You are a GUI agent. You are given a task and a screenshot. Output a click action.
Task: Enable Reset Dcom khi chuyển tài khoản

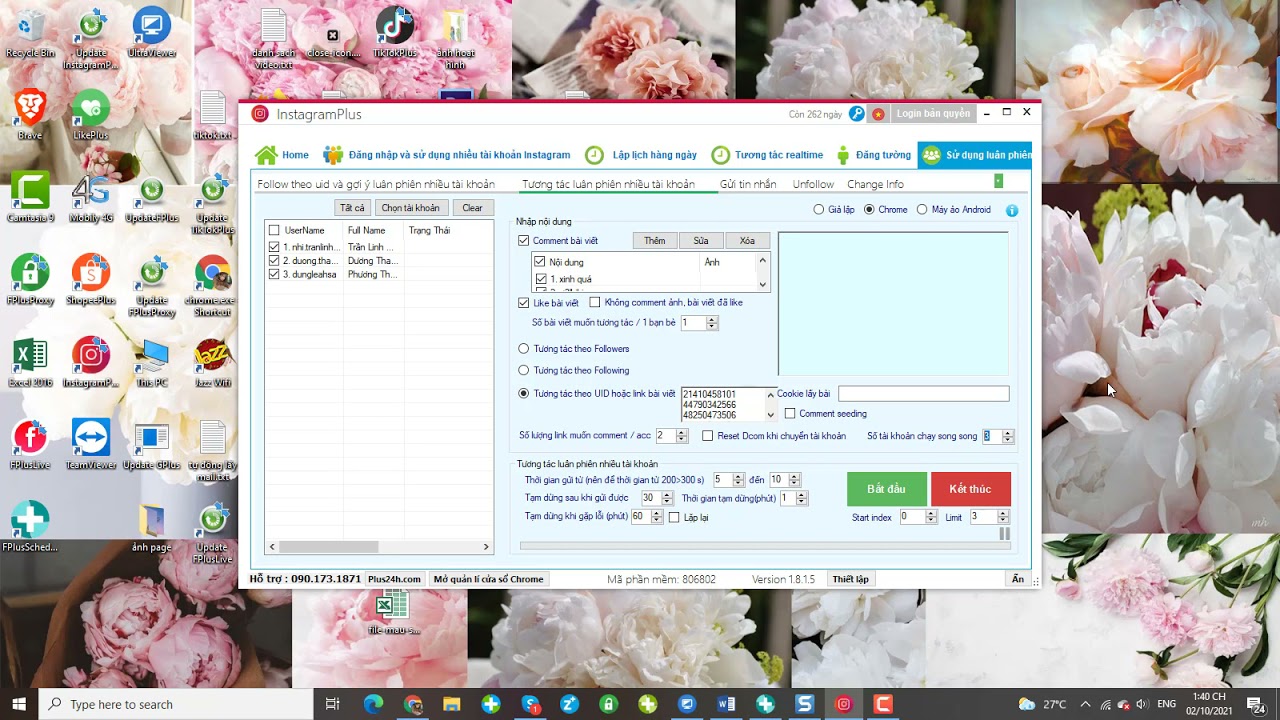pos(708,436)
